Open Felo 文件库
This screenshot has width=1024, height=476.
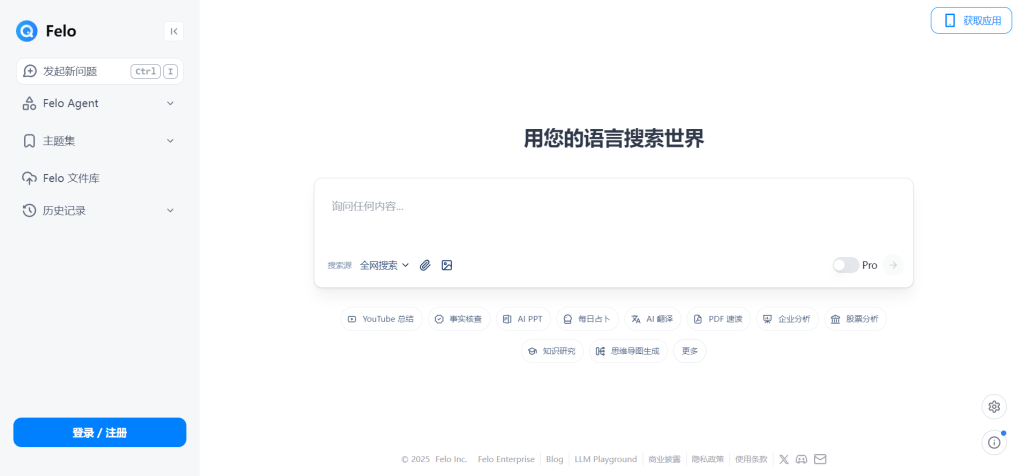[x=99, y=178]
